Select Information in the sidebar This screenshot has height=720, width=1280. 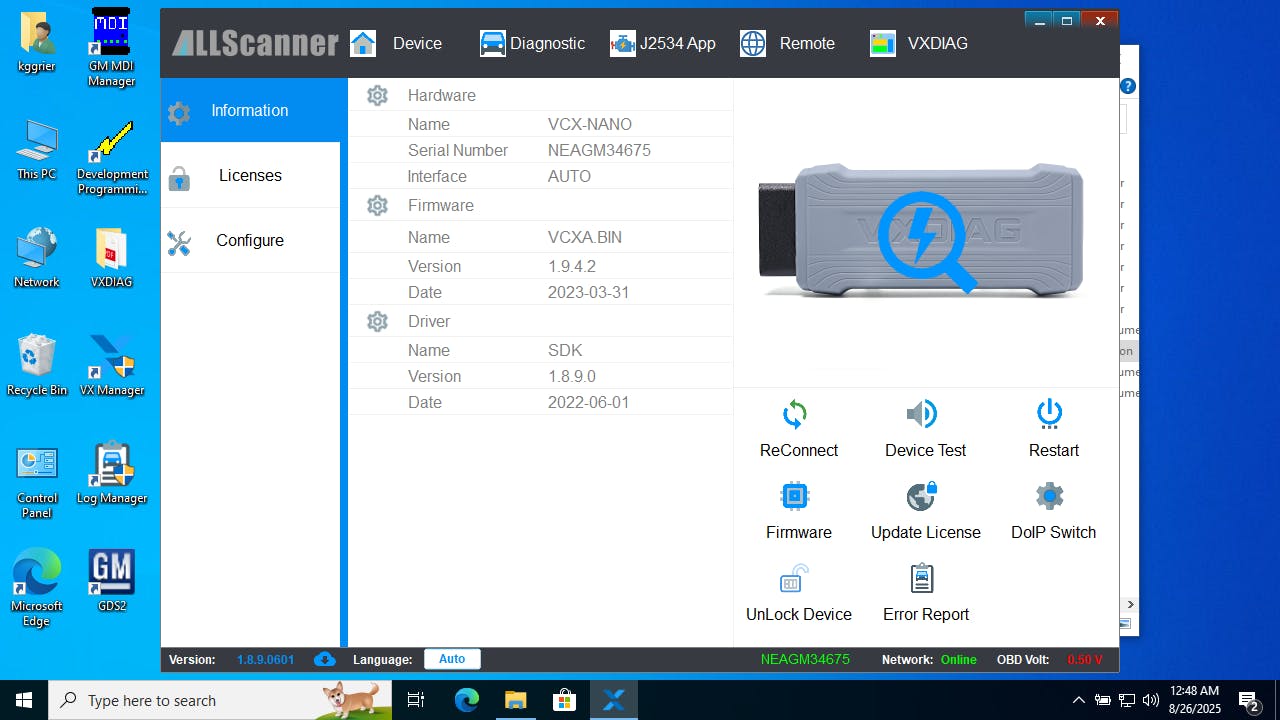(x=250, y=110)
